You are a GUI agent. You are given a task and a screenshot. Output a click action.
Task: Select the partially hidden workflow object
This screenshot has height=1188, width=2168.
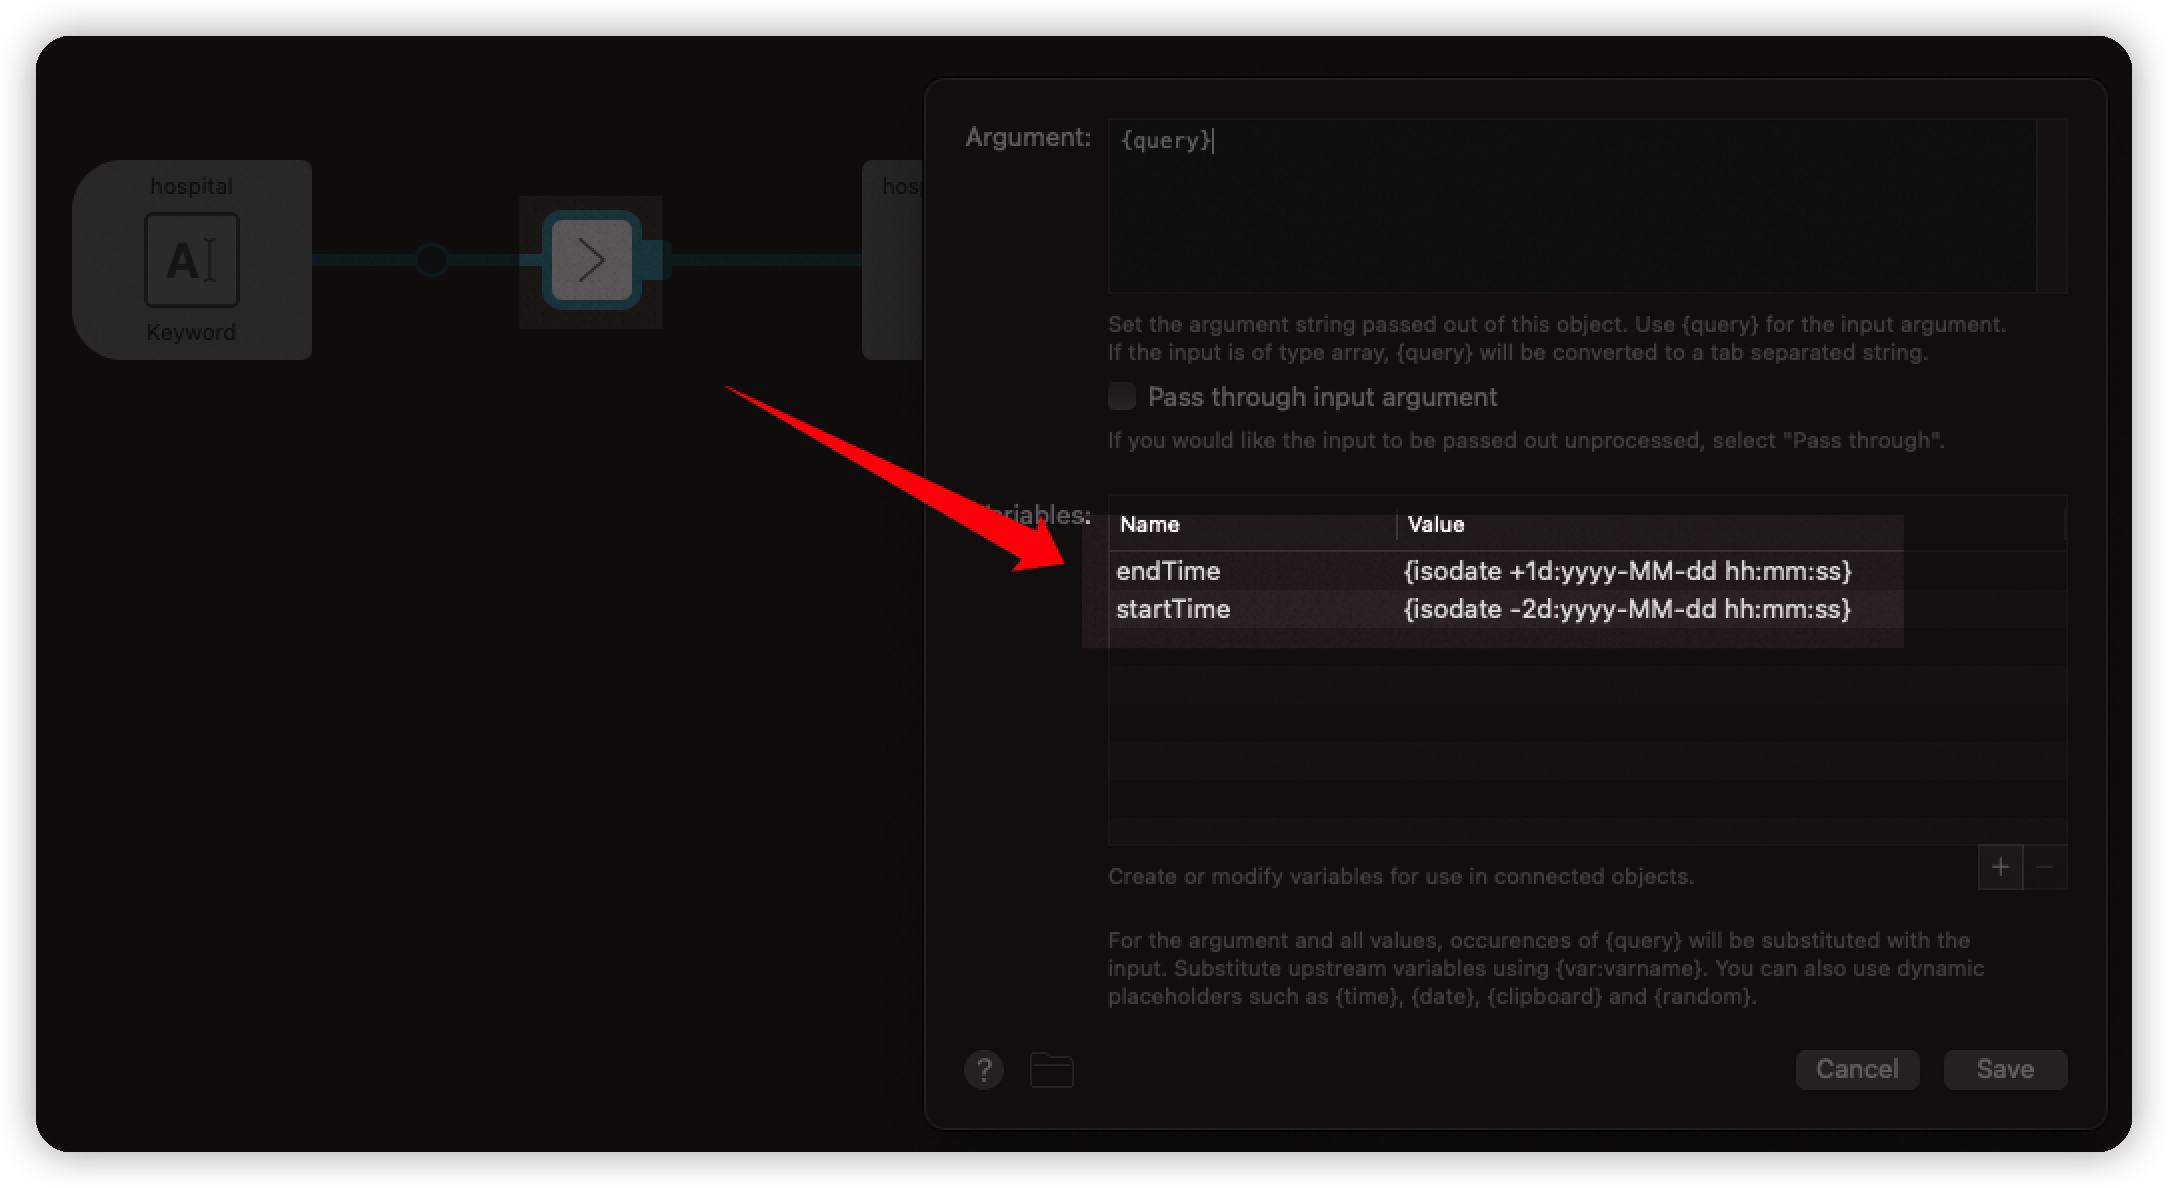[892, 260]
